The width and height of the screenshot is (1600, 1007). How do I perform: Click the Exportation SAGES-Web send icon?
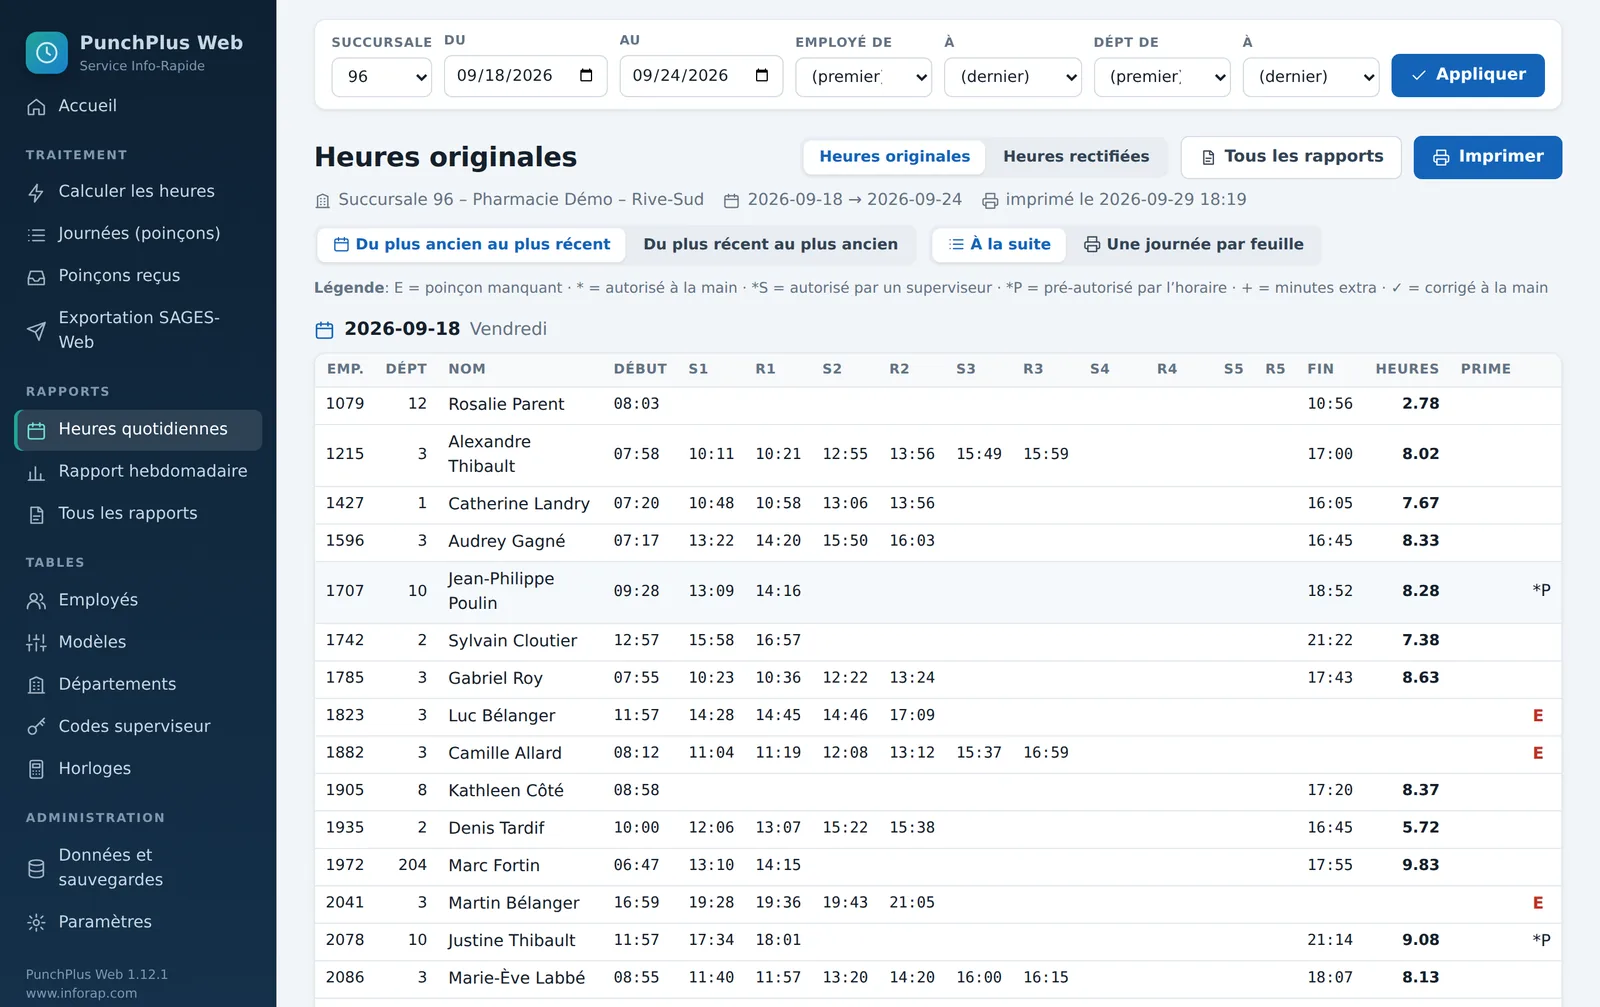pos(36,331)
